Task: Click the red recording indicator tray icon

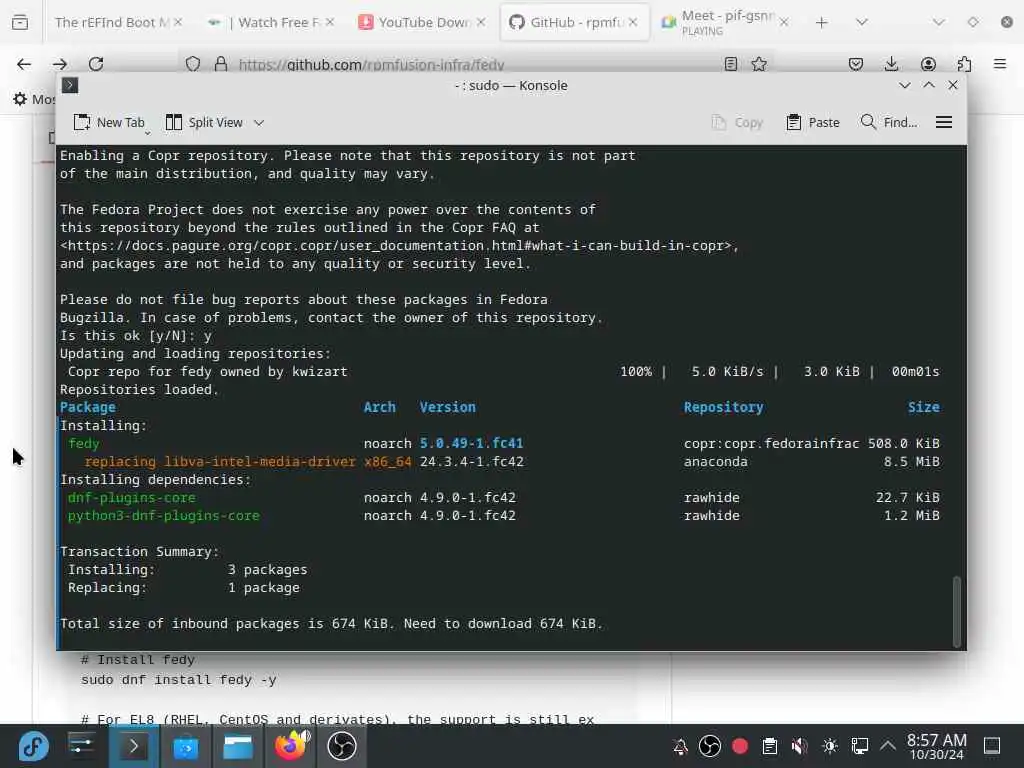Action: tap(740, 746)
